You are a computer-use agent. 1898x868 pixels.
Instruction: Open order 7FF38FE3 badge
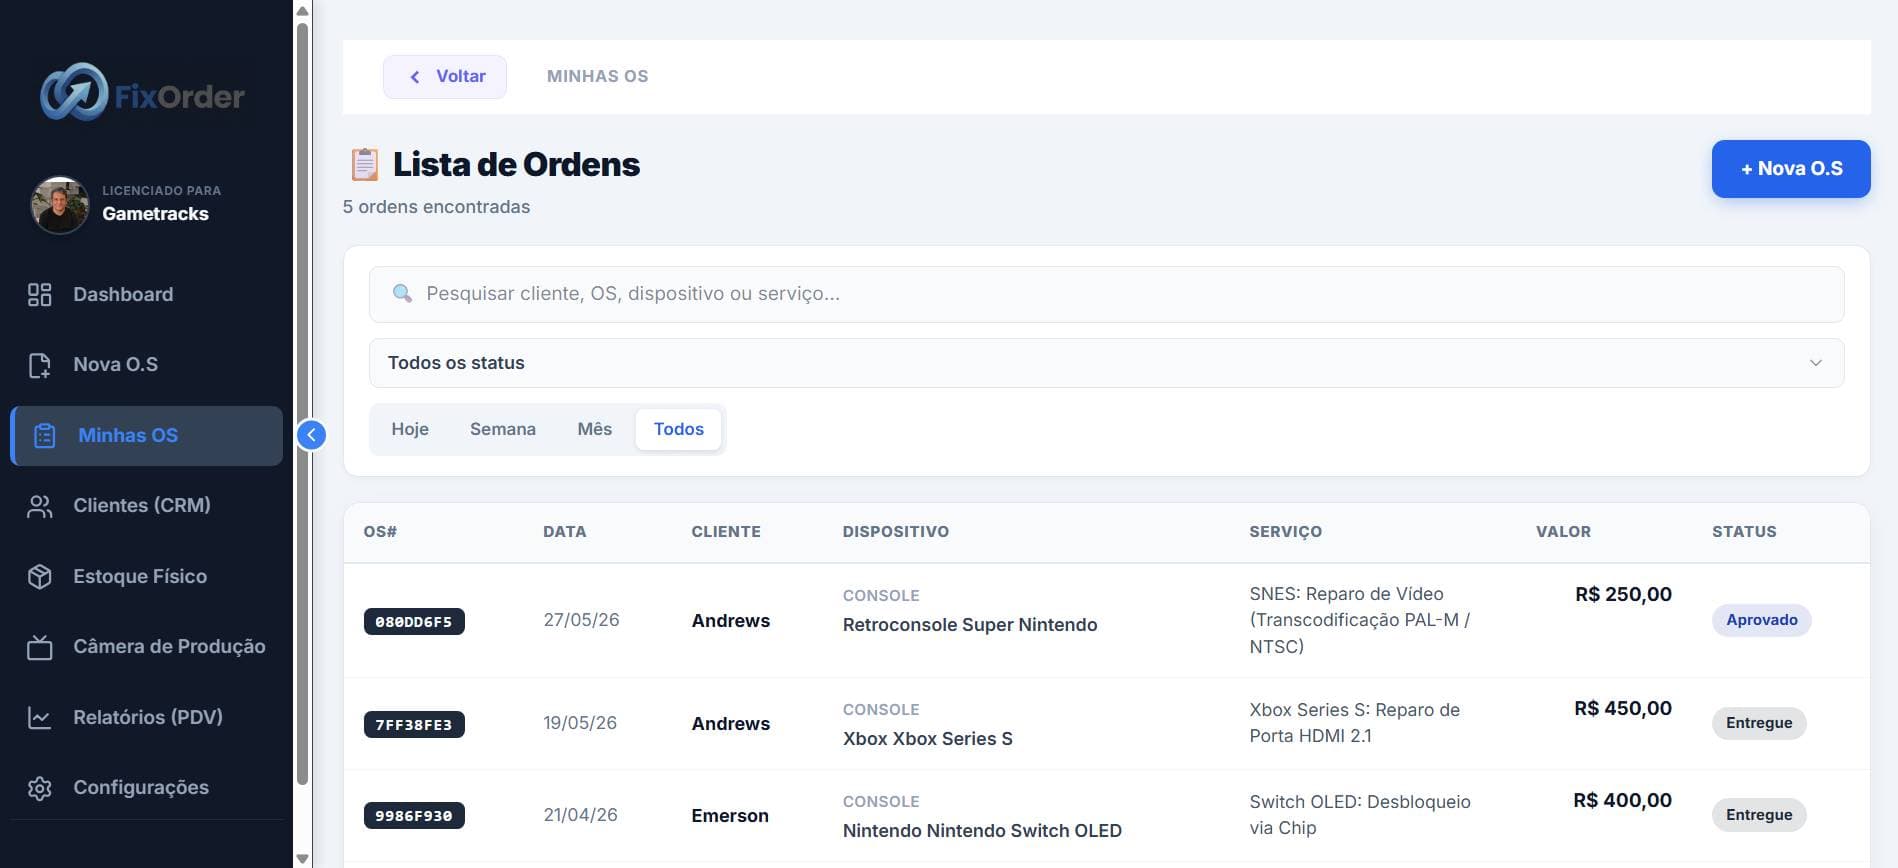tap(414, 724)
